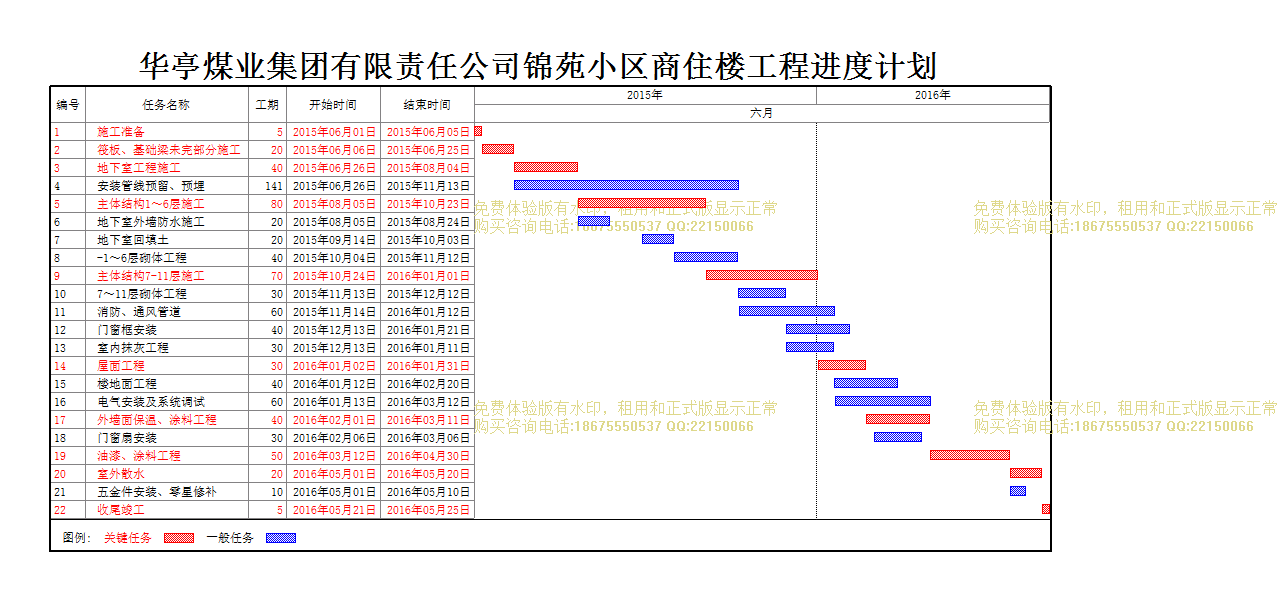Select task 筏板、基础梁未完部分施工

pyautogui.click(x=169, y=149)
